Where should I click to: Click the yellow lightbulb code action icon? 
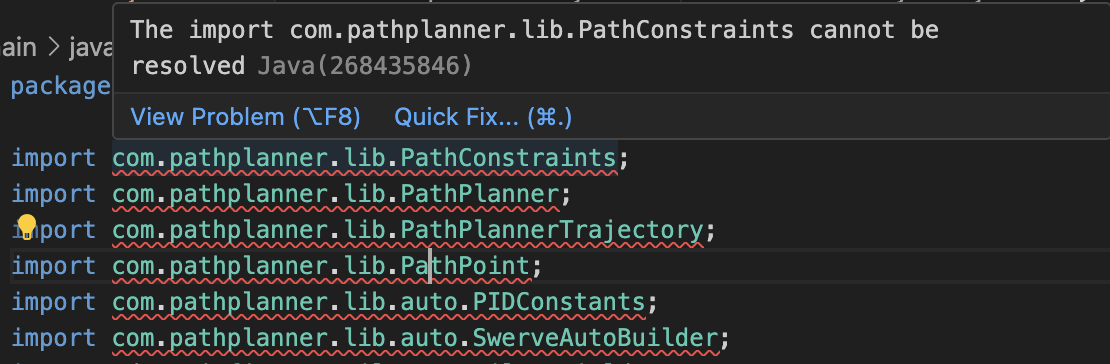click(x=25, y=227)
